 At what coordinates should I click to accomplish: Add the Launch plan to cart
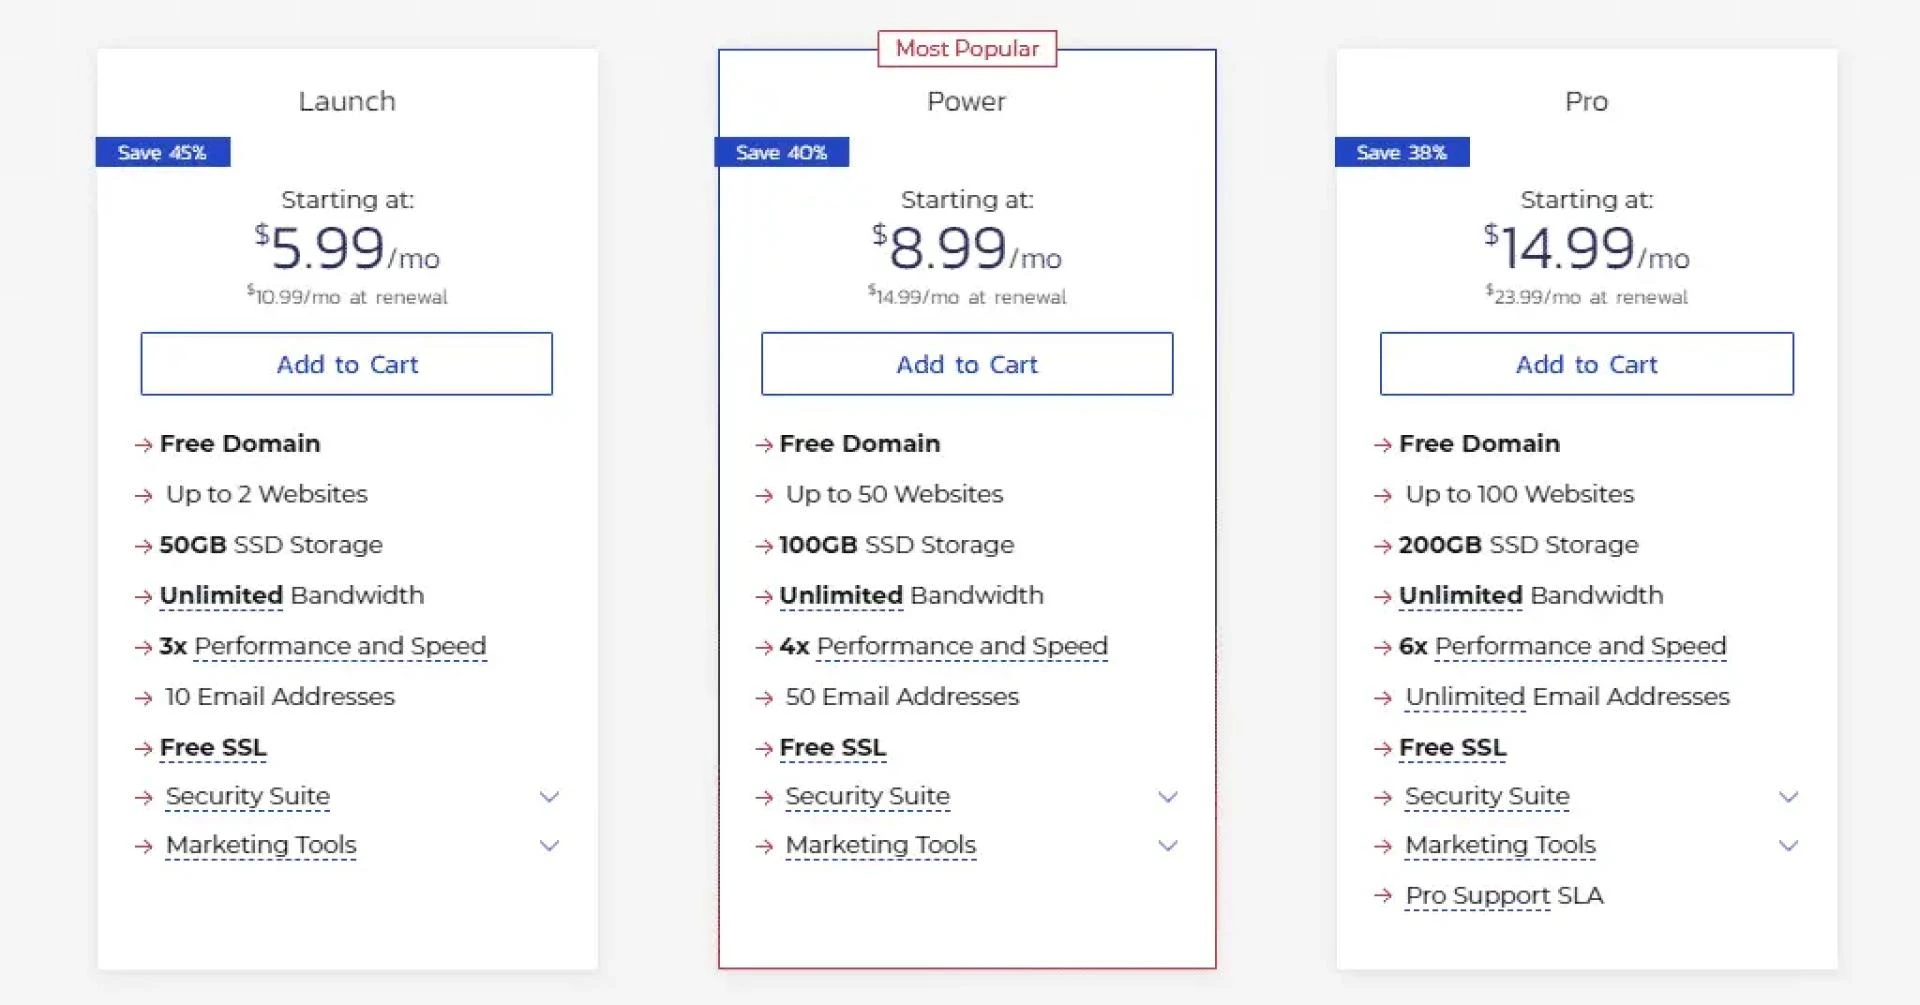pyautogui.click(x=346, y=364)
